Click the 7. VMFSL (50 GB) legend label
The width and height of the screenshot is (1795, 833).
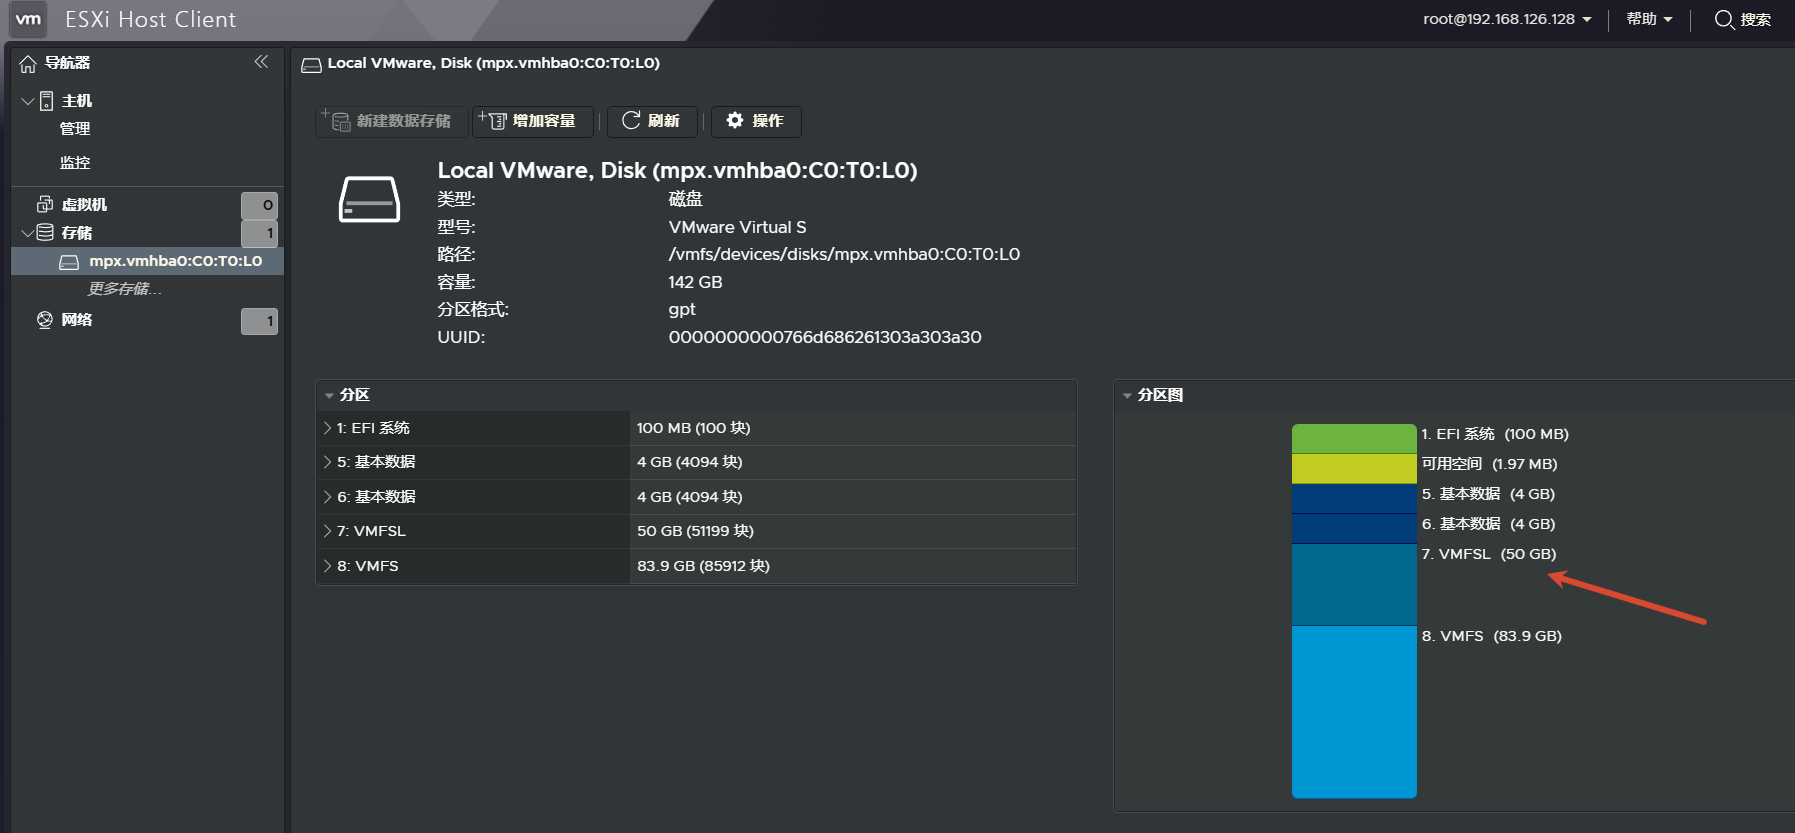coord(1488,554)
